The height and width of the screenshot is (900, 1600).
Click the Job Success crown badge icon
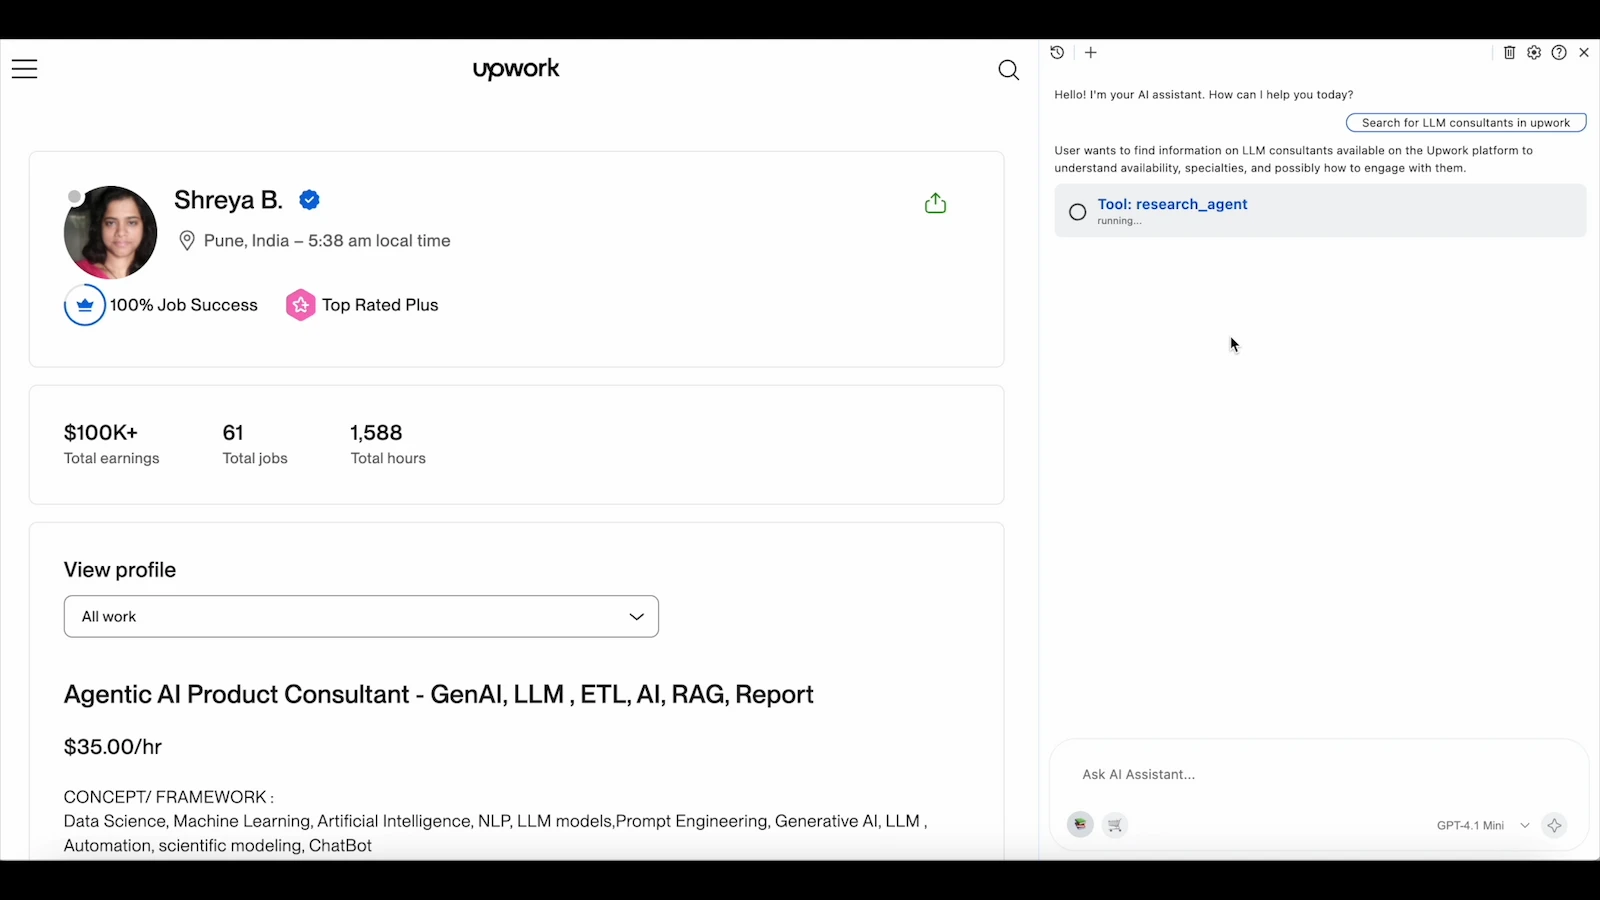[85, 305]
